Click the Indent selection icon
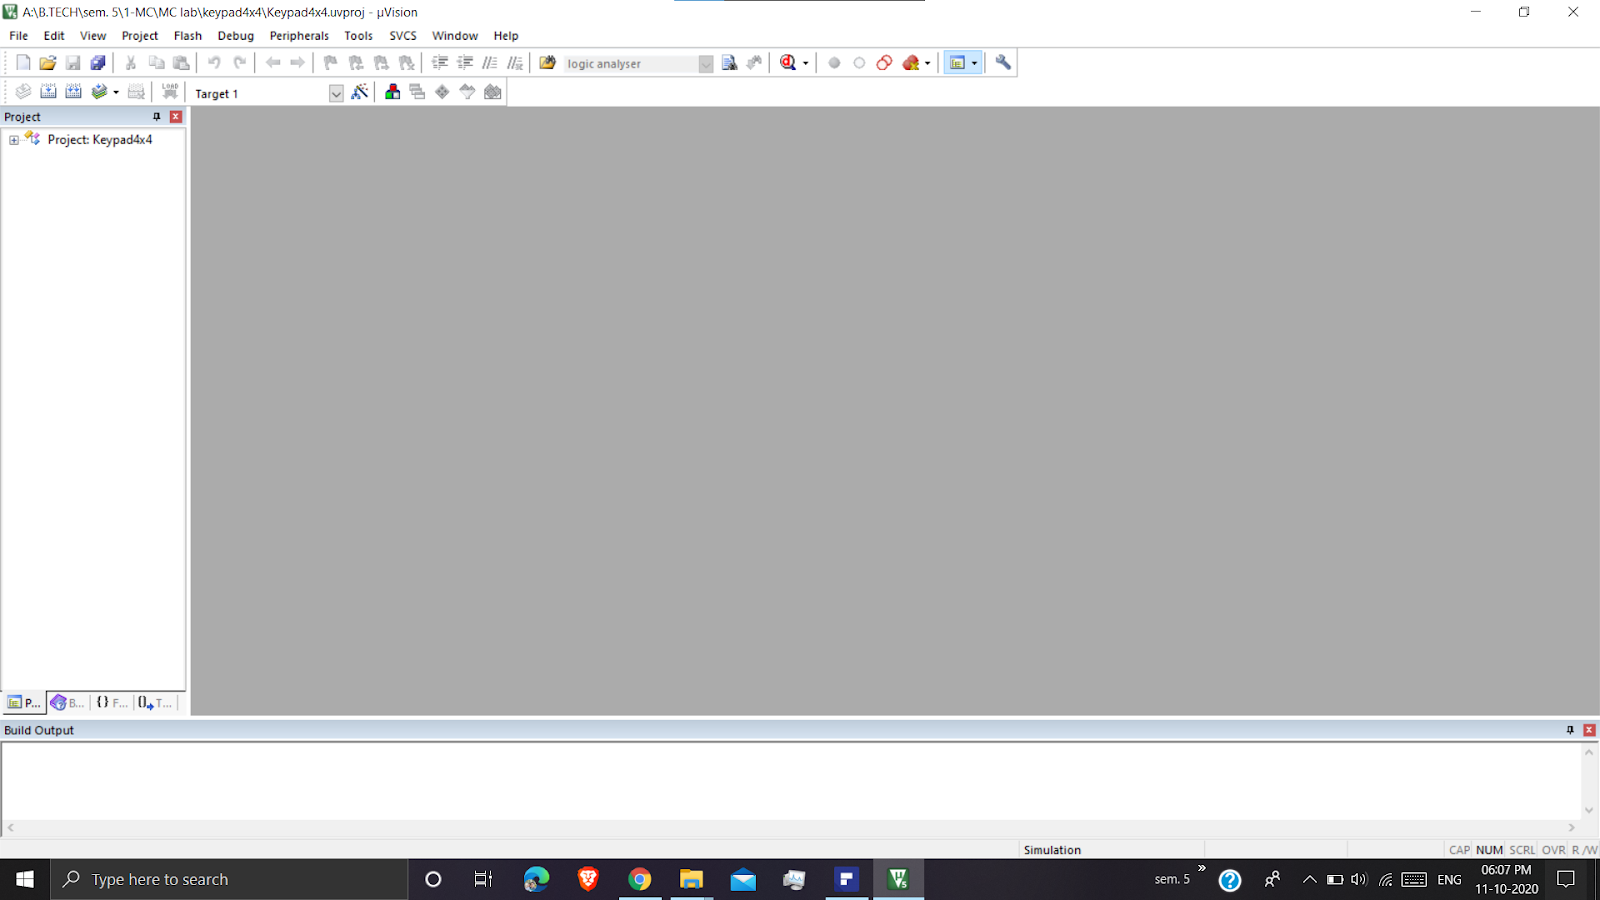The width and height of the screenshot is (1600, 900). point(440,63)
